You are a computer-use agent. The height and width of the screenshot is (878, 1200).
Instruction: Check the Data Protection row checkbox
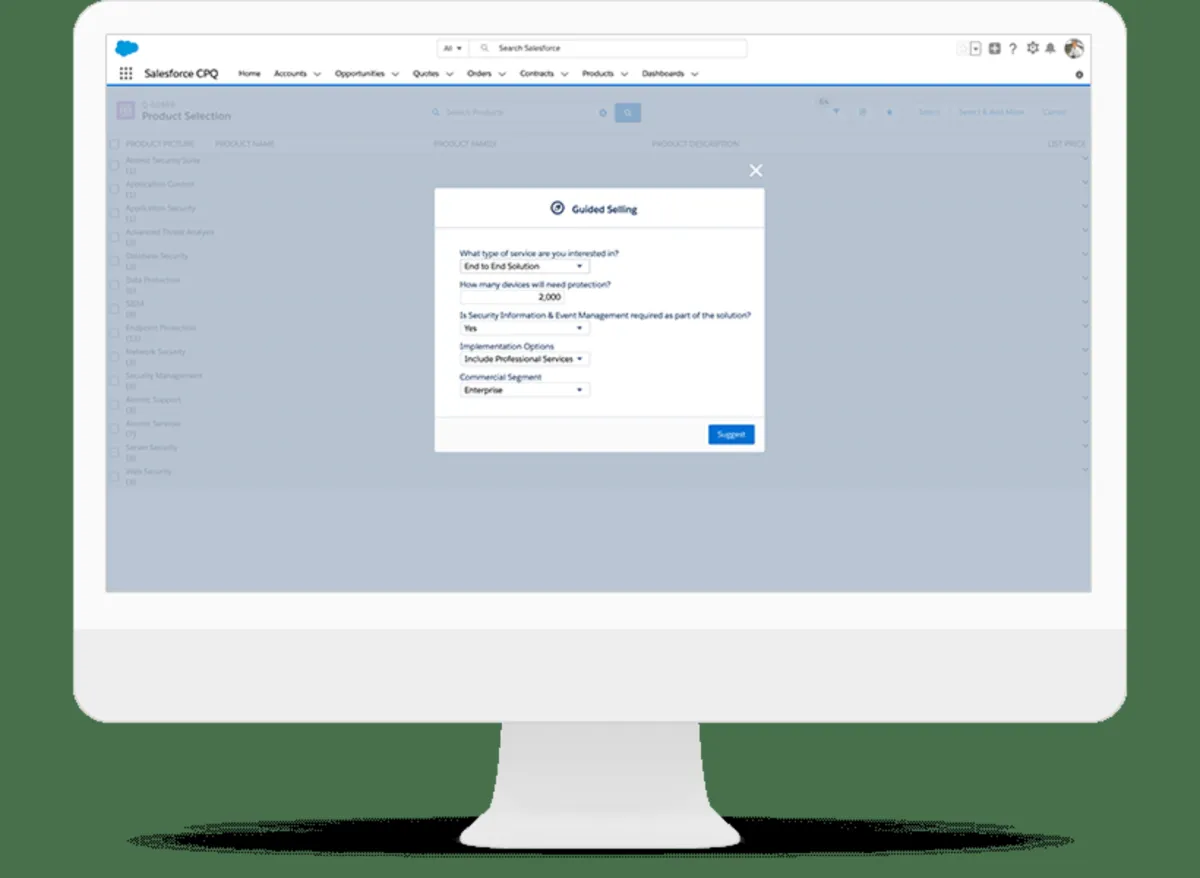tap(114, 285)
